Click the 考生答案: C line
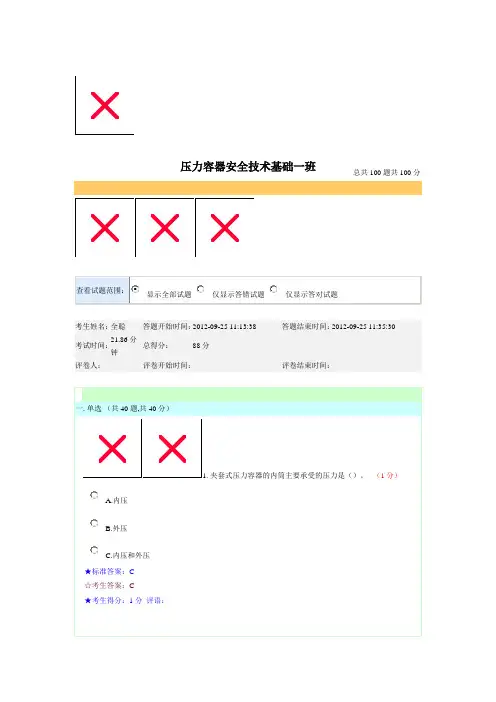Screen dimensions: 496x702 pyautogui.click(x=110, y=586)
